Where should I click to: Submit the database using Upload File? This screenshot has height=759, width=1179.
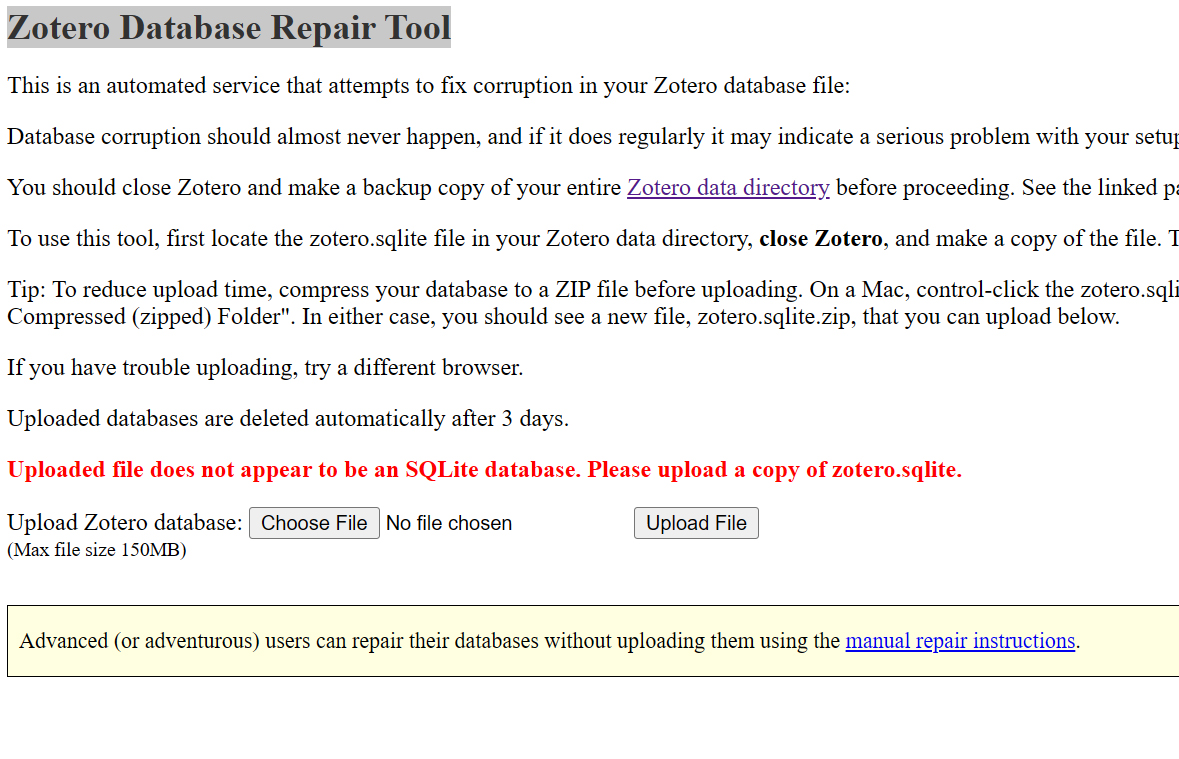[695, 522]
